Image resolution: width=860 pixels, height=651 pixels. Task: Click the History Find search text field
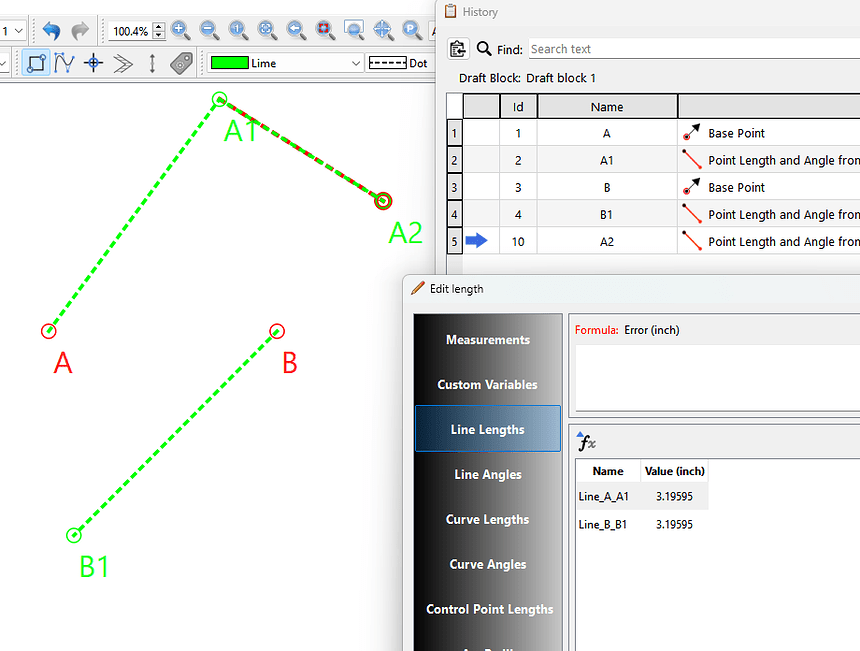pyautogui.click(x=690, y=49)
